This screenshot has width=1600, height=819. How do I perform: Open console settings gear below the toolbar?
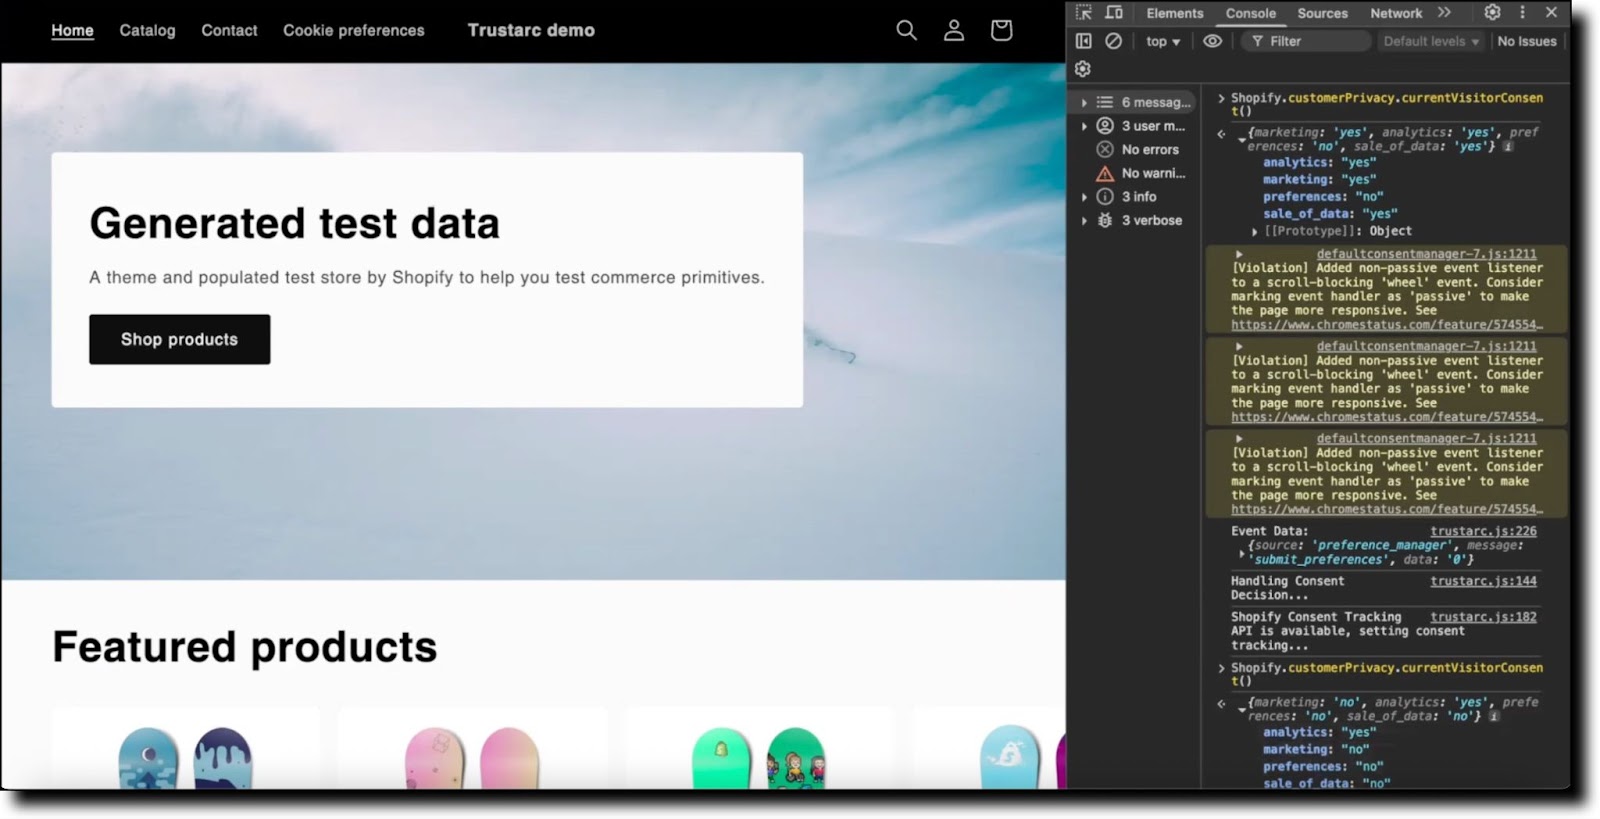click(1083, 69)
